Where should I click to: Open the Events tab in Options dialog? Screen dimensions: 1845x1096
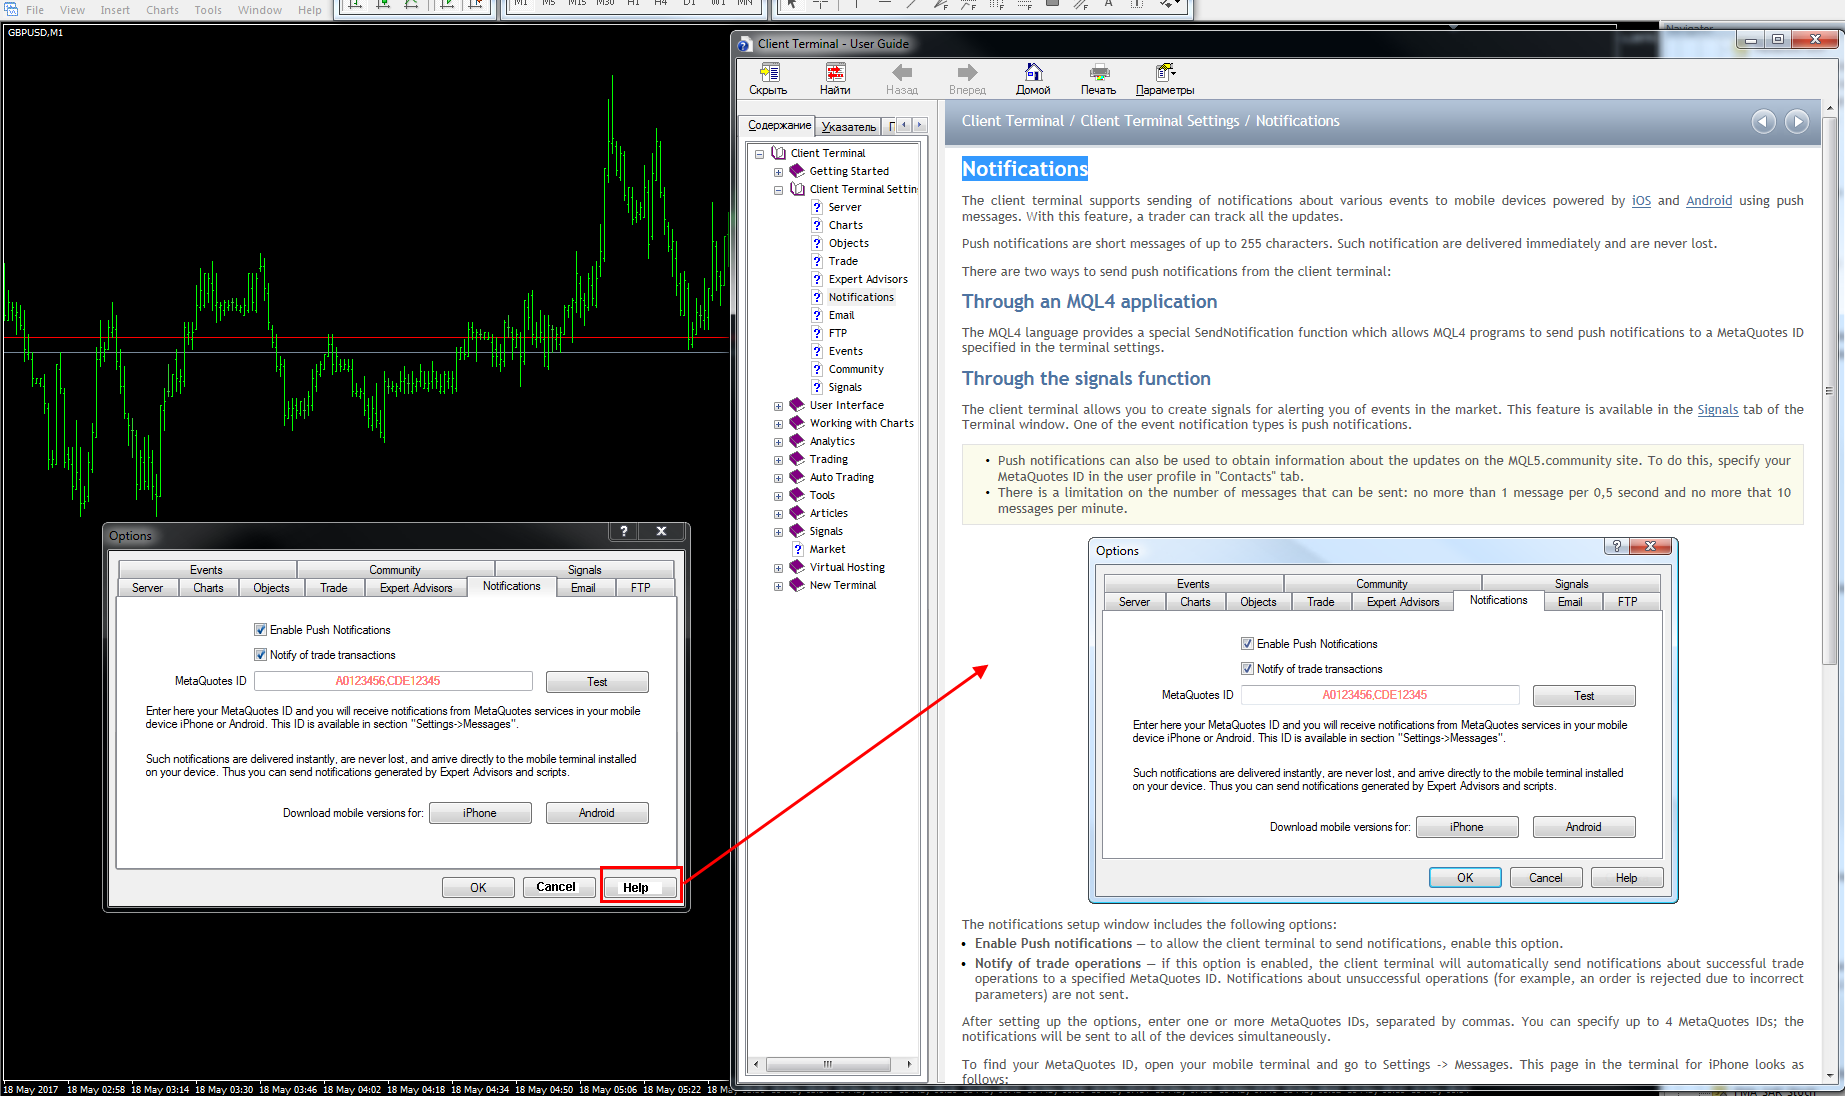207,570
